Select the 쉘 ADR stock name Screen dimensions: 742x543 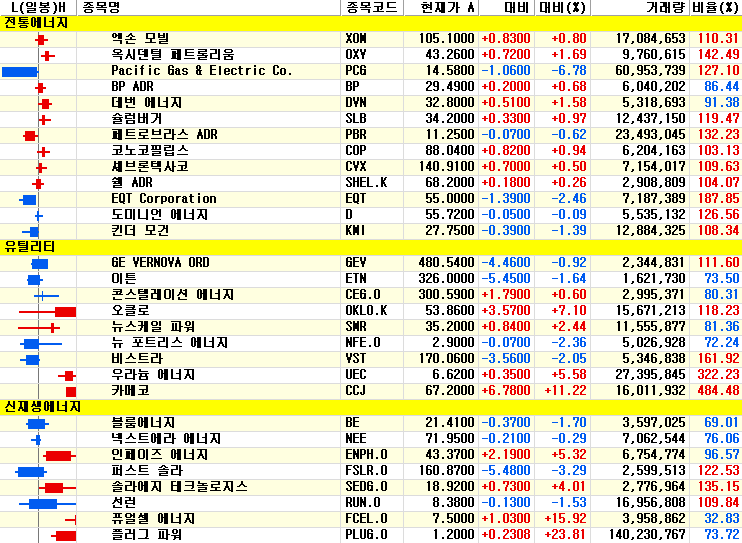[x=132, y=183]
